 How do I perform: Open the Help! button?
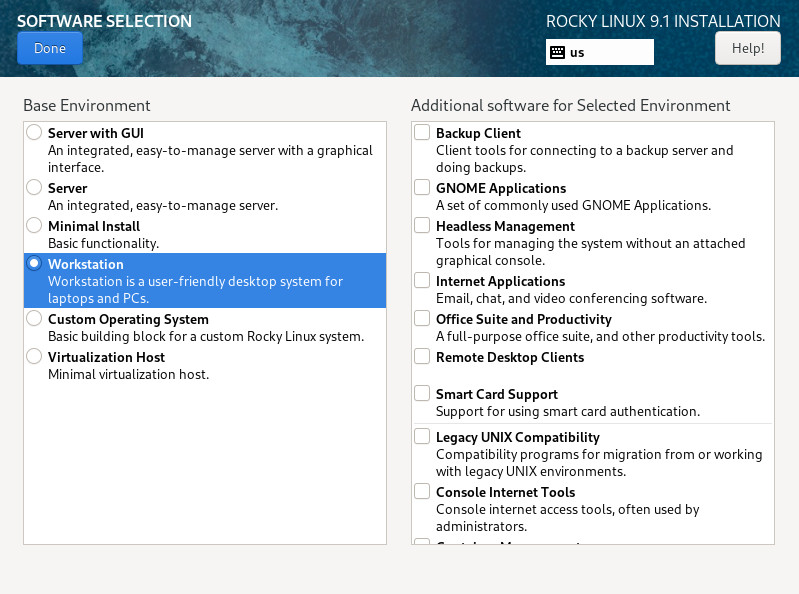[748, 48]
